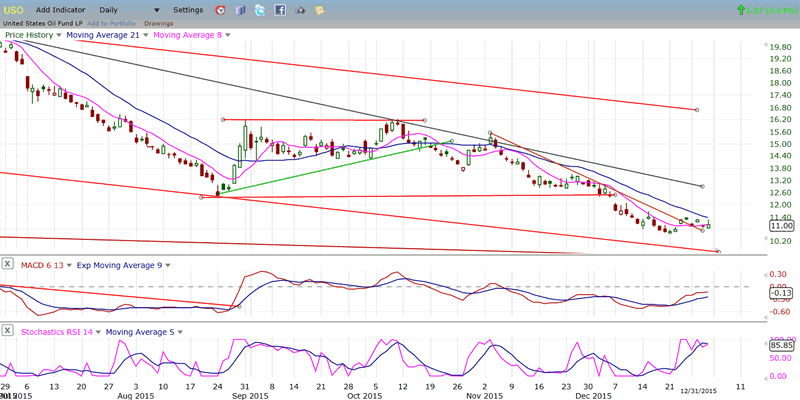Open Stochastics RSI 14 dropdown
This screenshot has height=400, width=800.
(x=97, y=331)
